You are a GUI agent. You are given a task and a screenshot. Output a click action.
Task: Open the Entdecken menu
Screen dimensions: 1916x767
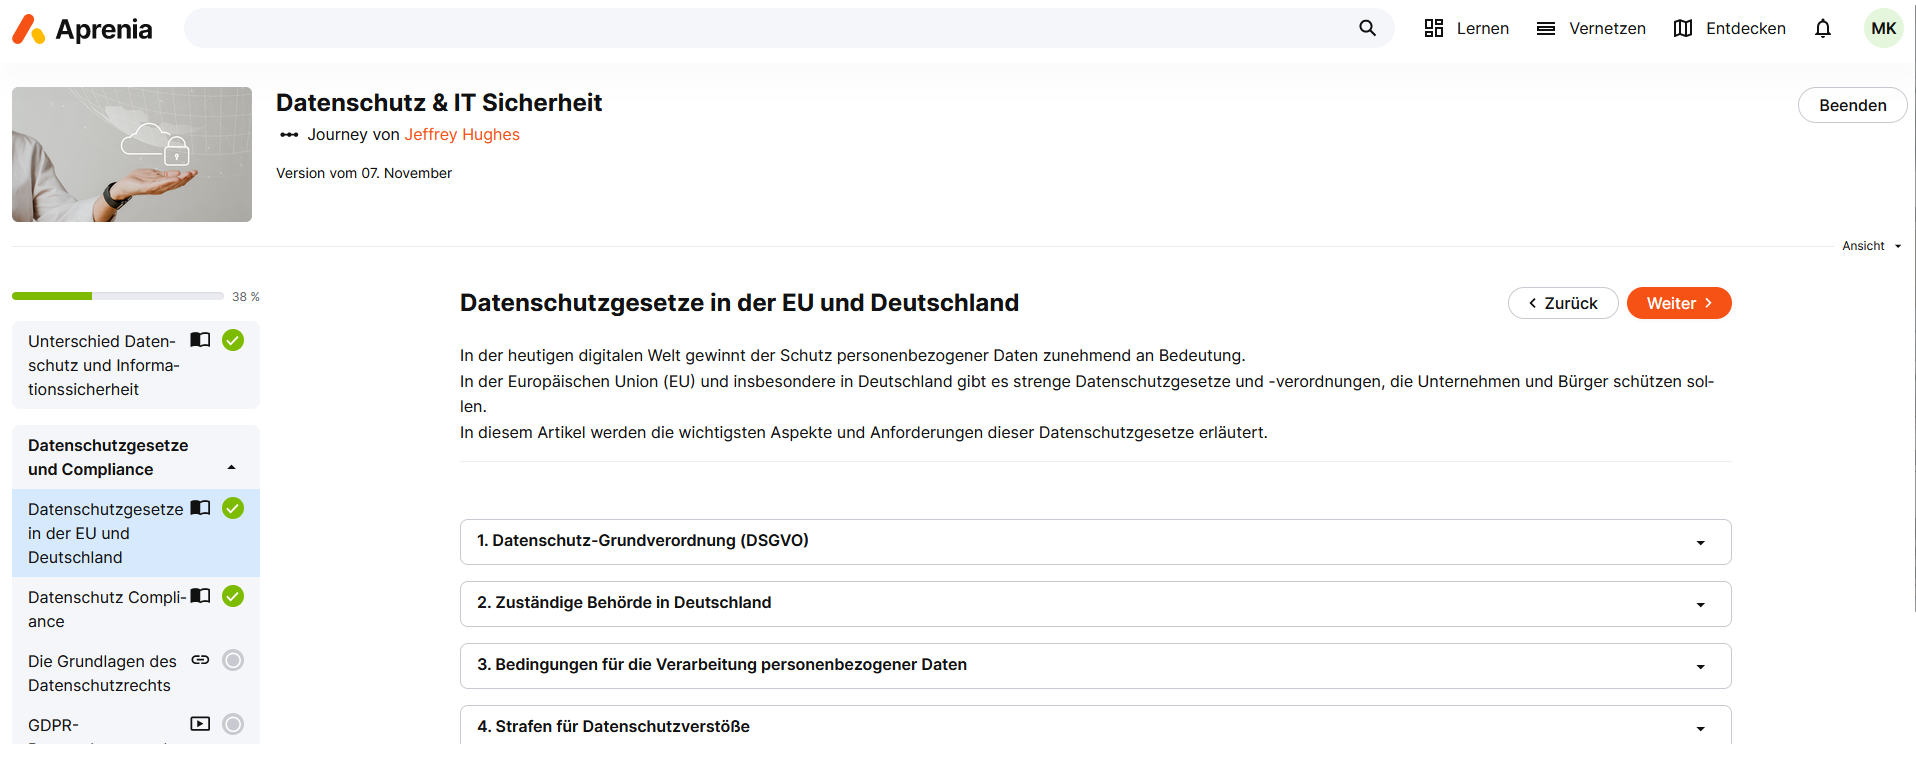pos(1730,28)
